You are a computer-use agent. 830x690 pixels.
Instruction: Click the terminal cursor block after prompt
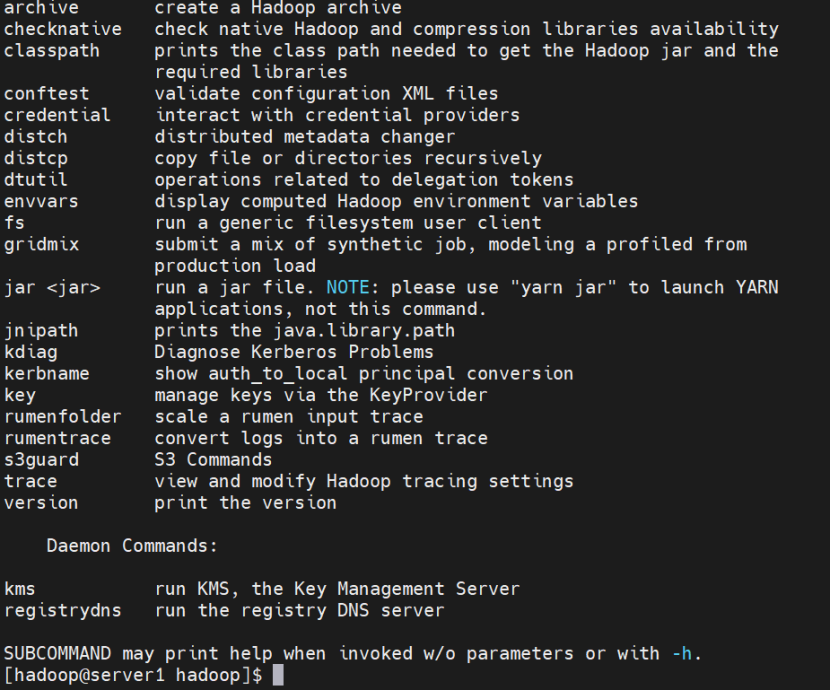[278, 675]
